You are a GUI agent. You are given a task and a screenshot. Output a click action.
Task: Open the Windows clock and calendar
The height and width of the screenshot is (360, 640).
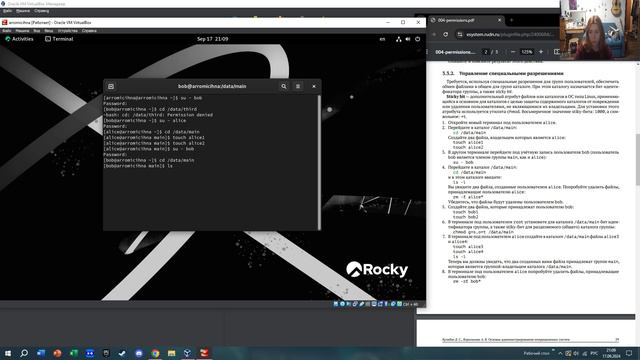(611, 353)
